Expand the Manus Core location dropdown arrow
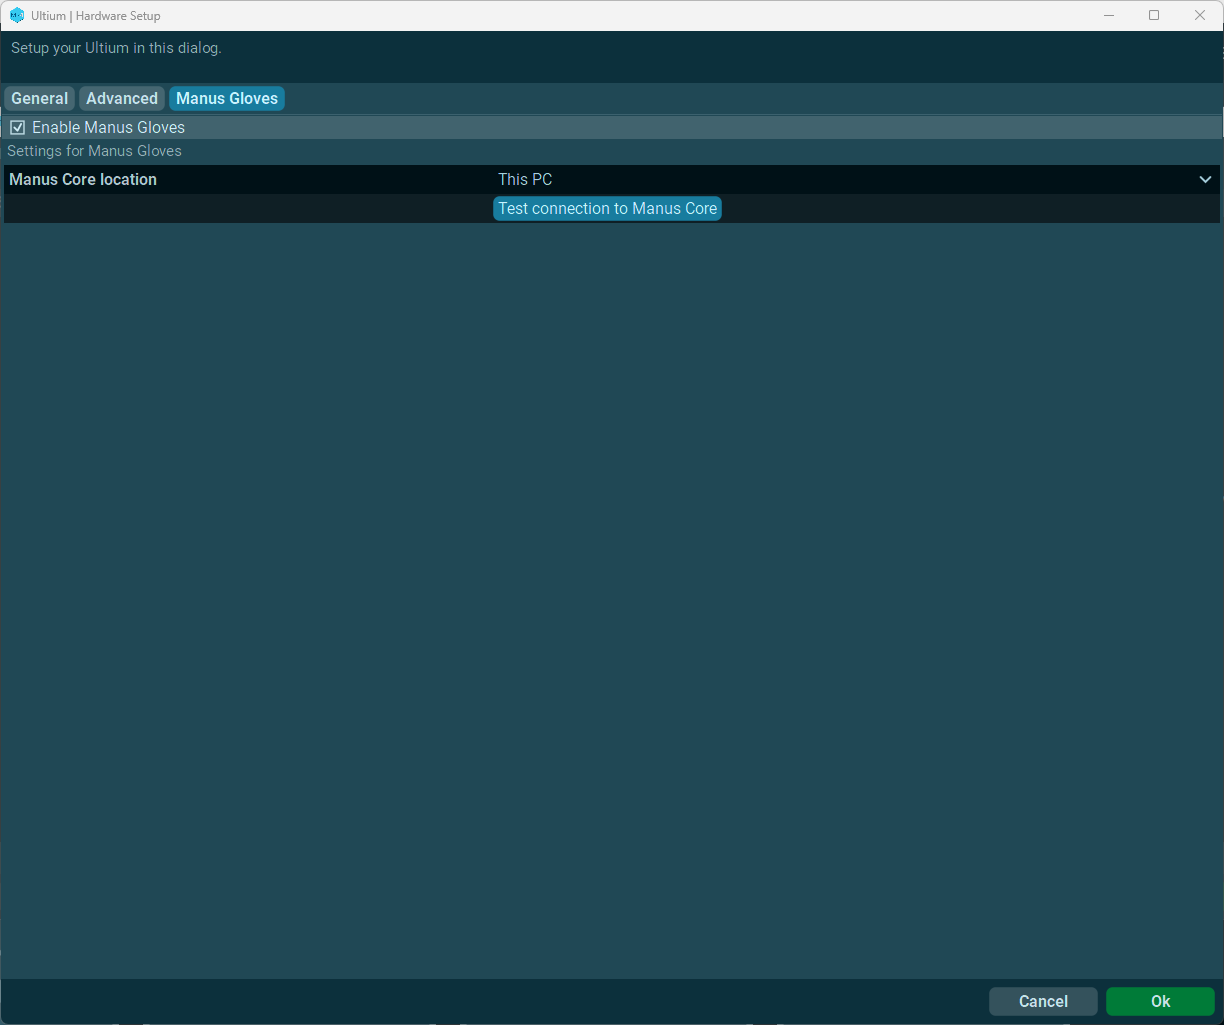 click(x=1205, y=180)
